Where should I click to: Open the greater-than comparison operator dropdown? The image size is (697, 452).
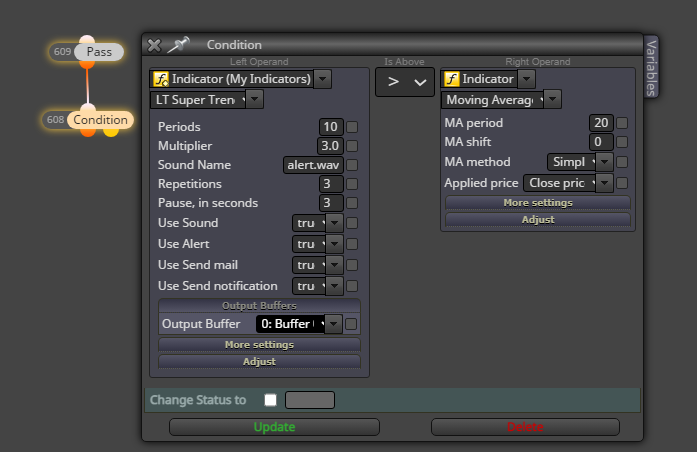tap(405, 82)
